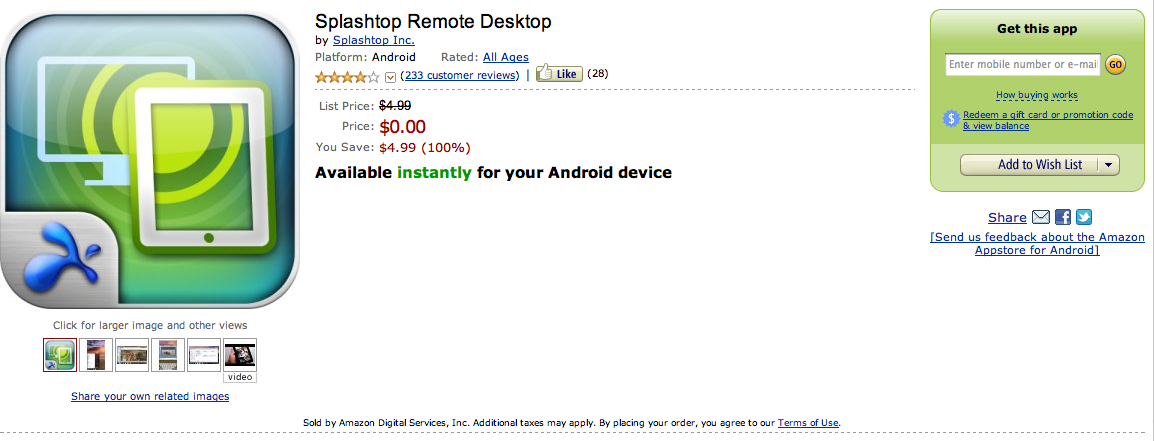Open the 233 customer reviews link
The width and height of the screenshot is (1154, 441).
pyautogui.click(x=460, y=75)
